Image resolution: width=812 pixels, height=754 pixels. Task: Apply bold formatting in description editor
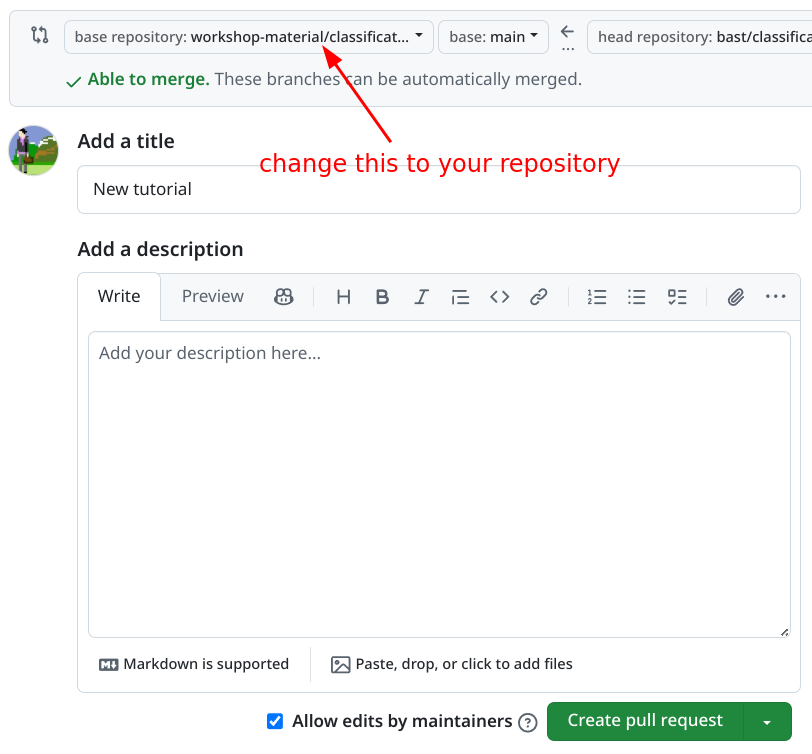pos(382,297)
